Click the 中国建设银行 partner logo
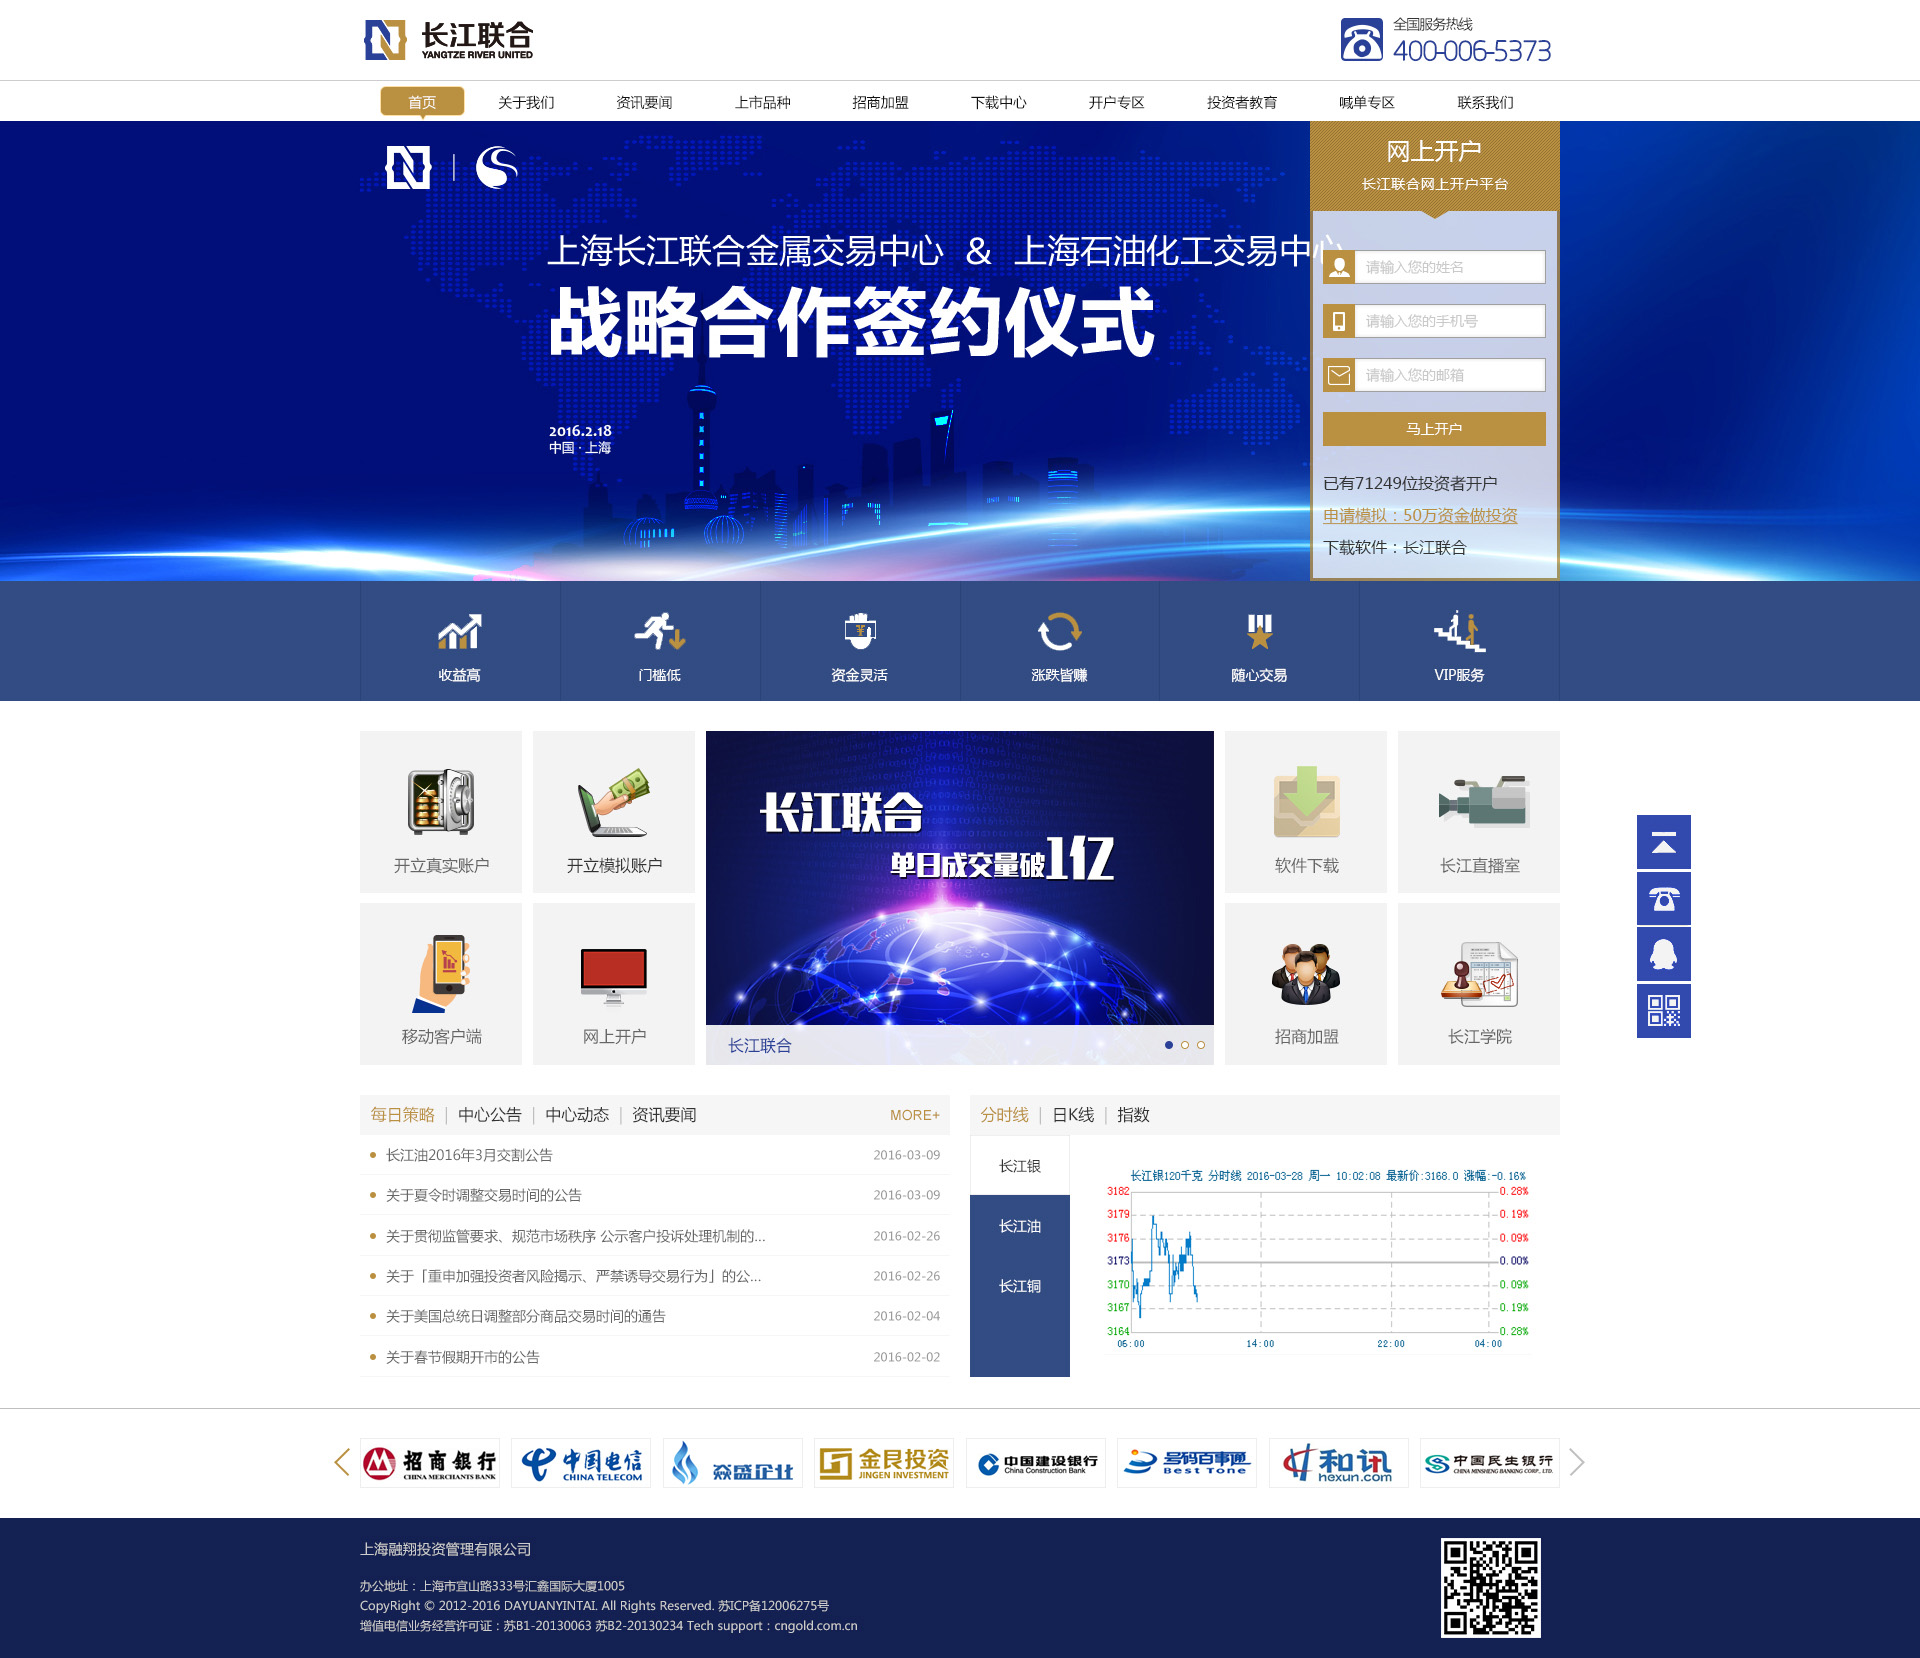 1036,1463
